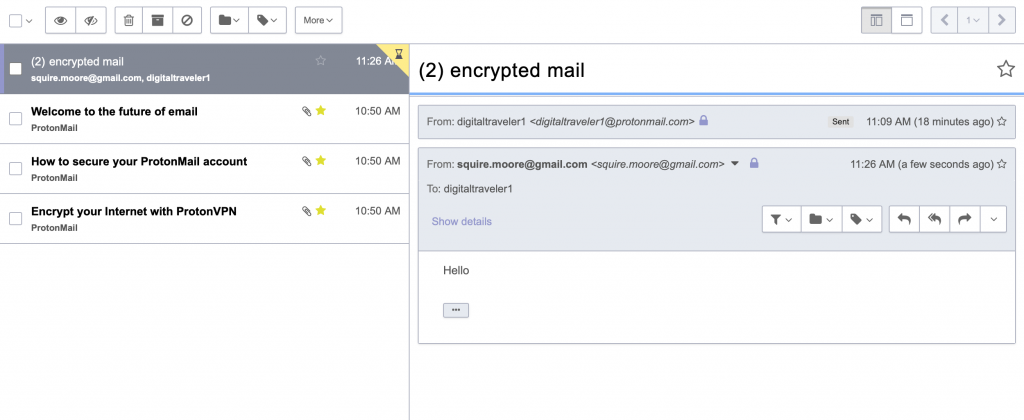
Task: Switch to column layout view
Action: point(877,20)
